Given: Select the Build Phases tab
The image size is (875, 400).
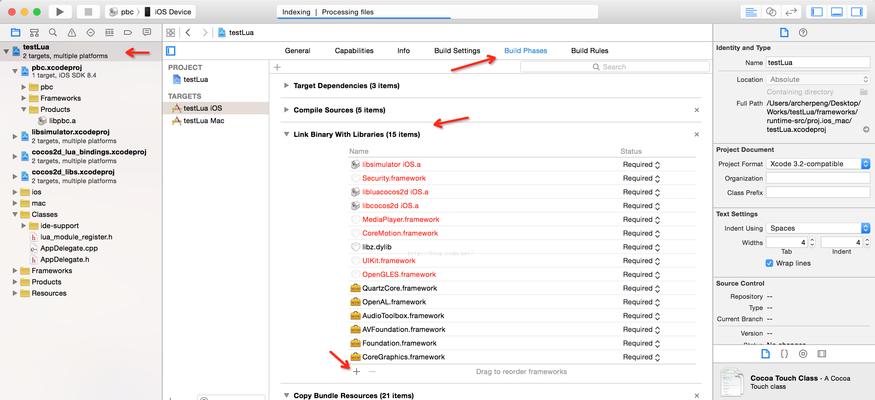Looking at the screenshot, I should click(526, 51).
